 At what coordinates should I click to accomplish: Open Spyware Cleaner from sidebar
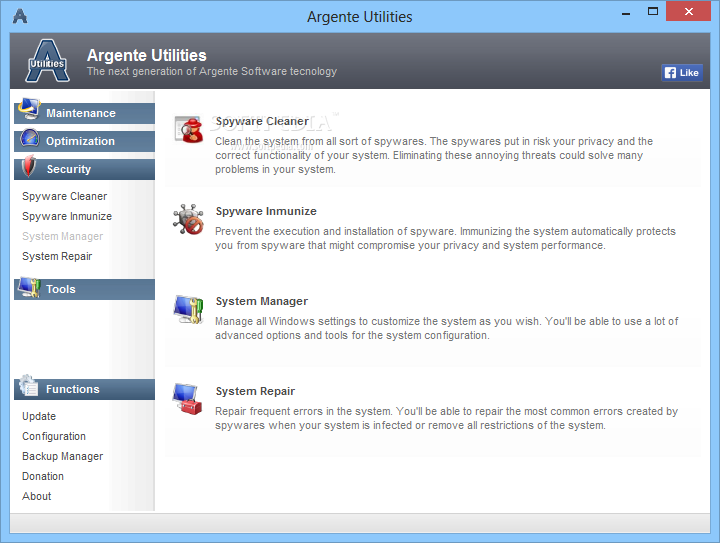64,196
